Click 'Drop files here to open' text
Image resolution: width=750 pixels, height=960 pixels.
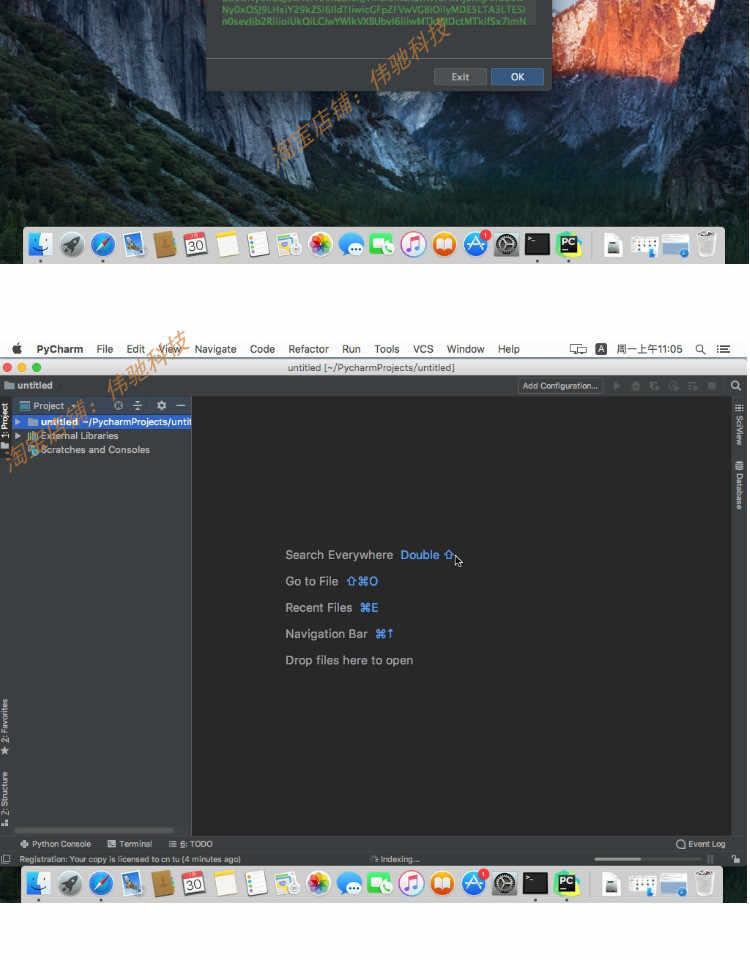349,661
